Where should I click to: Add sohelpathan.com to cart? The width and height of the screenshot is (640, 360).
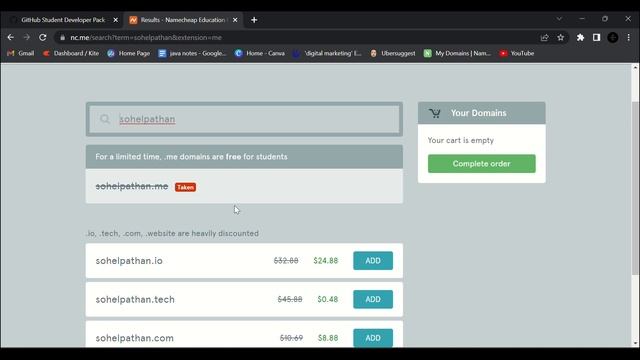373,338
